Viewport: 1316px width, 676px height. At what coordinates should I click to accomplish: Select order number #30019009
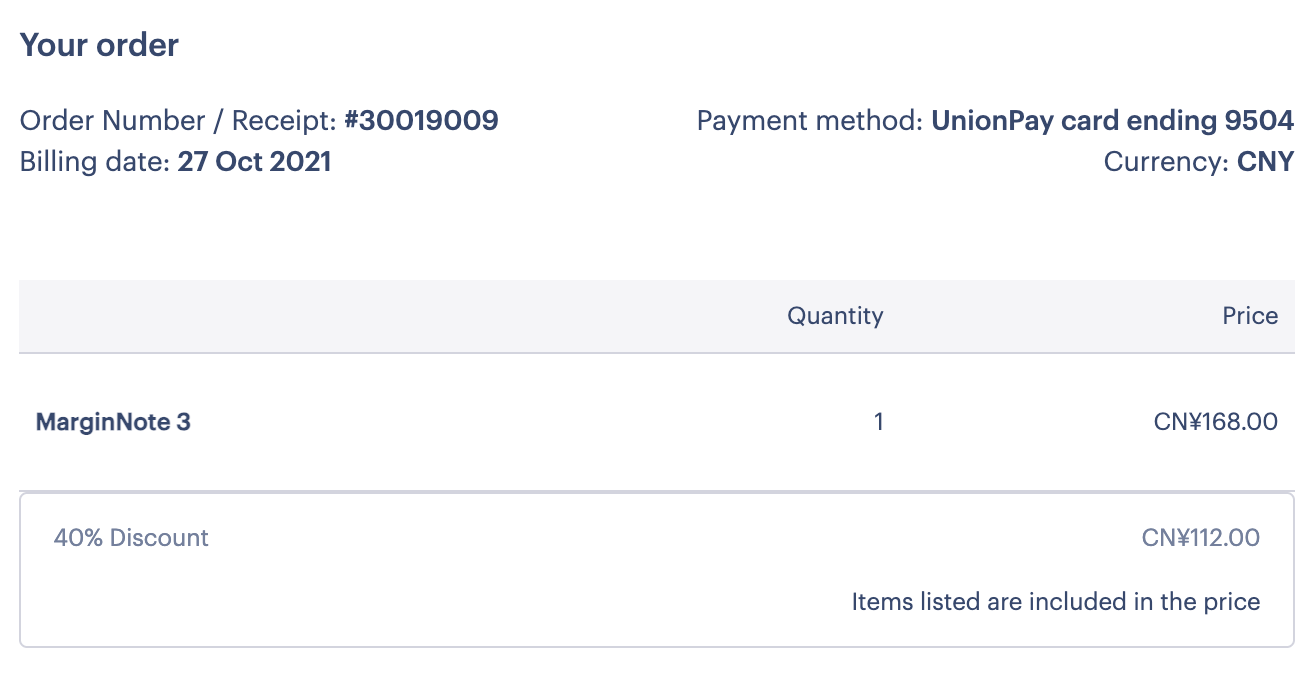point(421,121)
